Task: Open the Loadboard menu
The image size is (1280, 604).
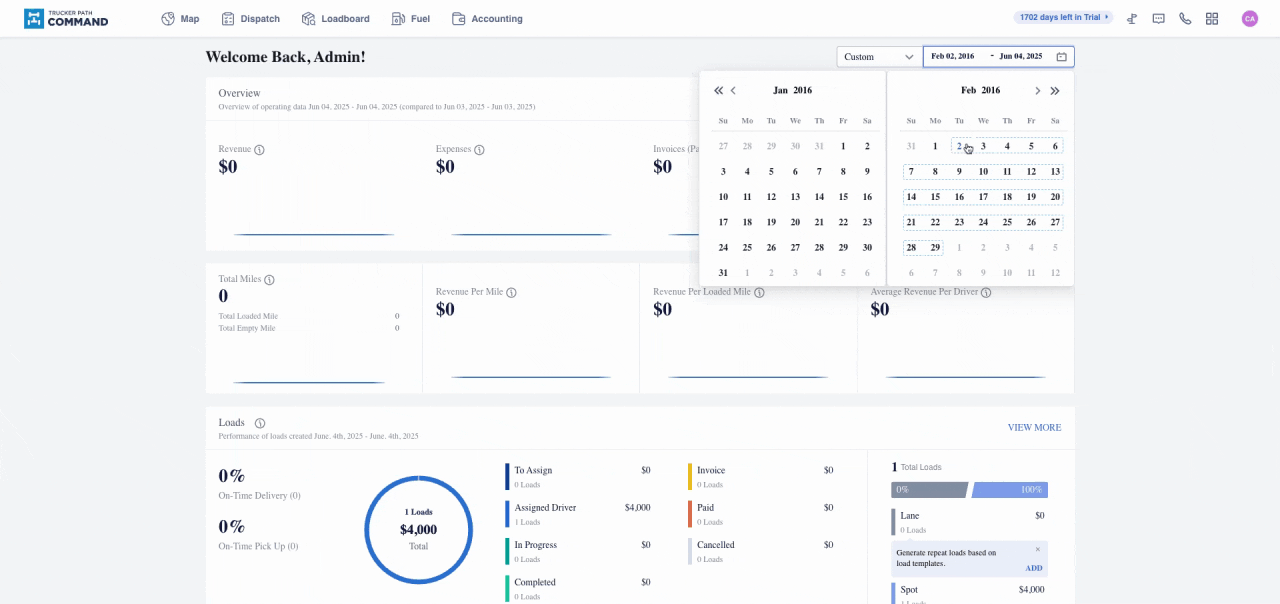Action: 335,19
